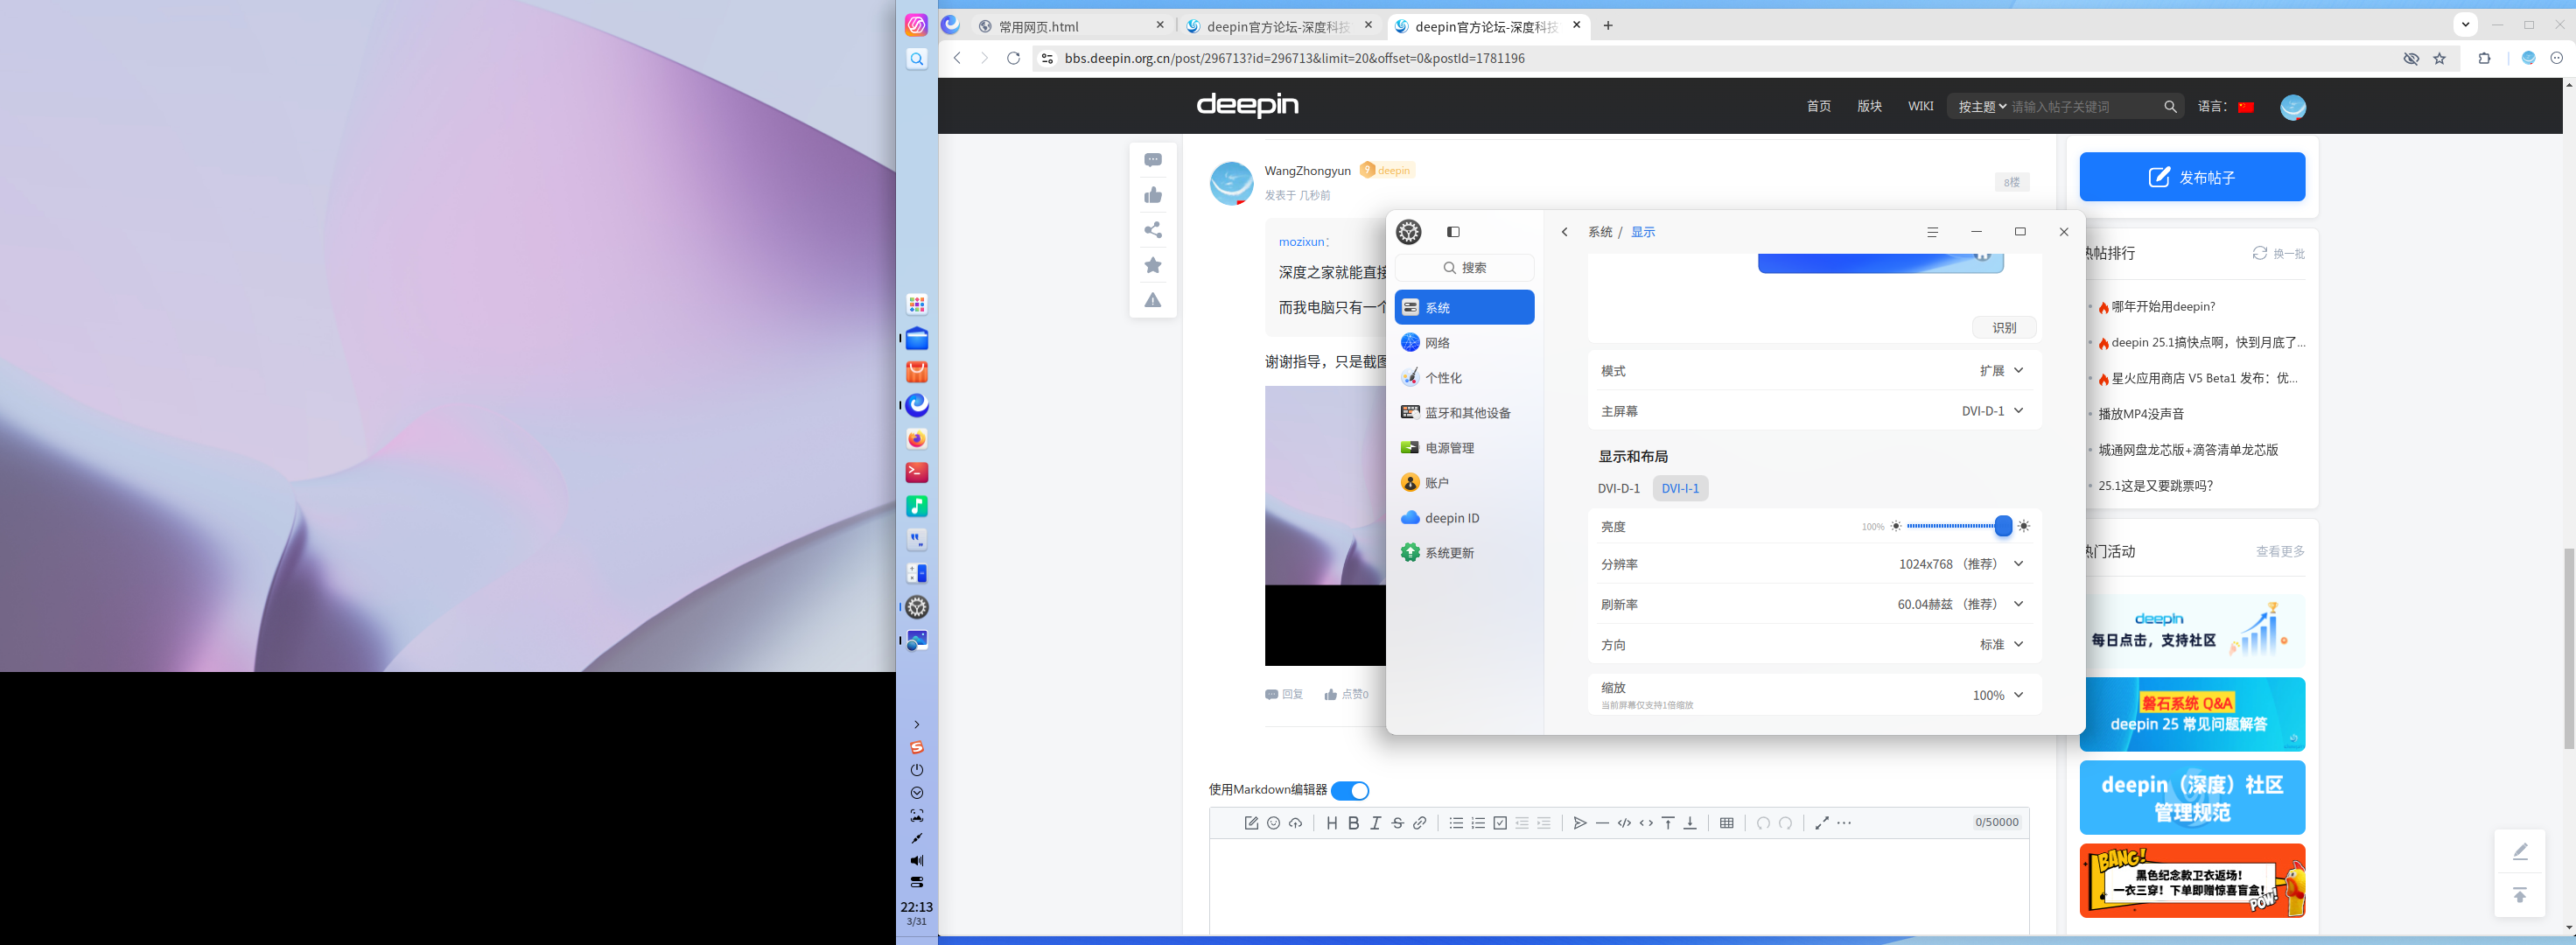Viewport: 2576px width, 945px height.
Task: Insert a task list checkbox in the editor
Action: (1499, 823)
